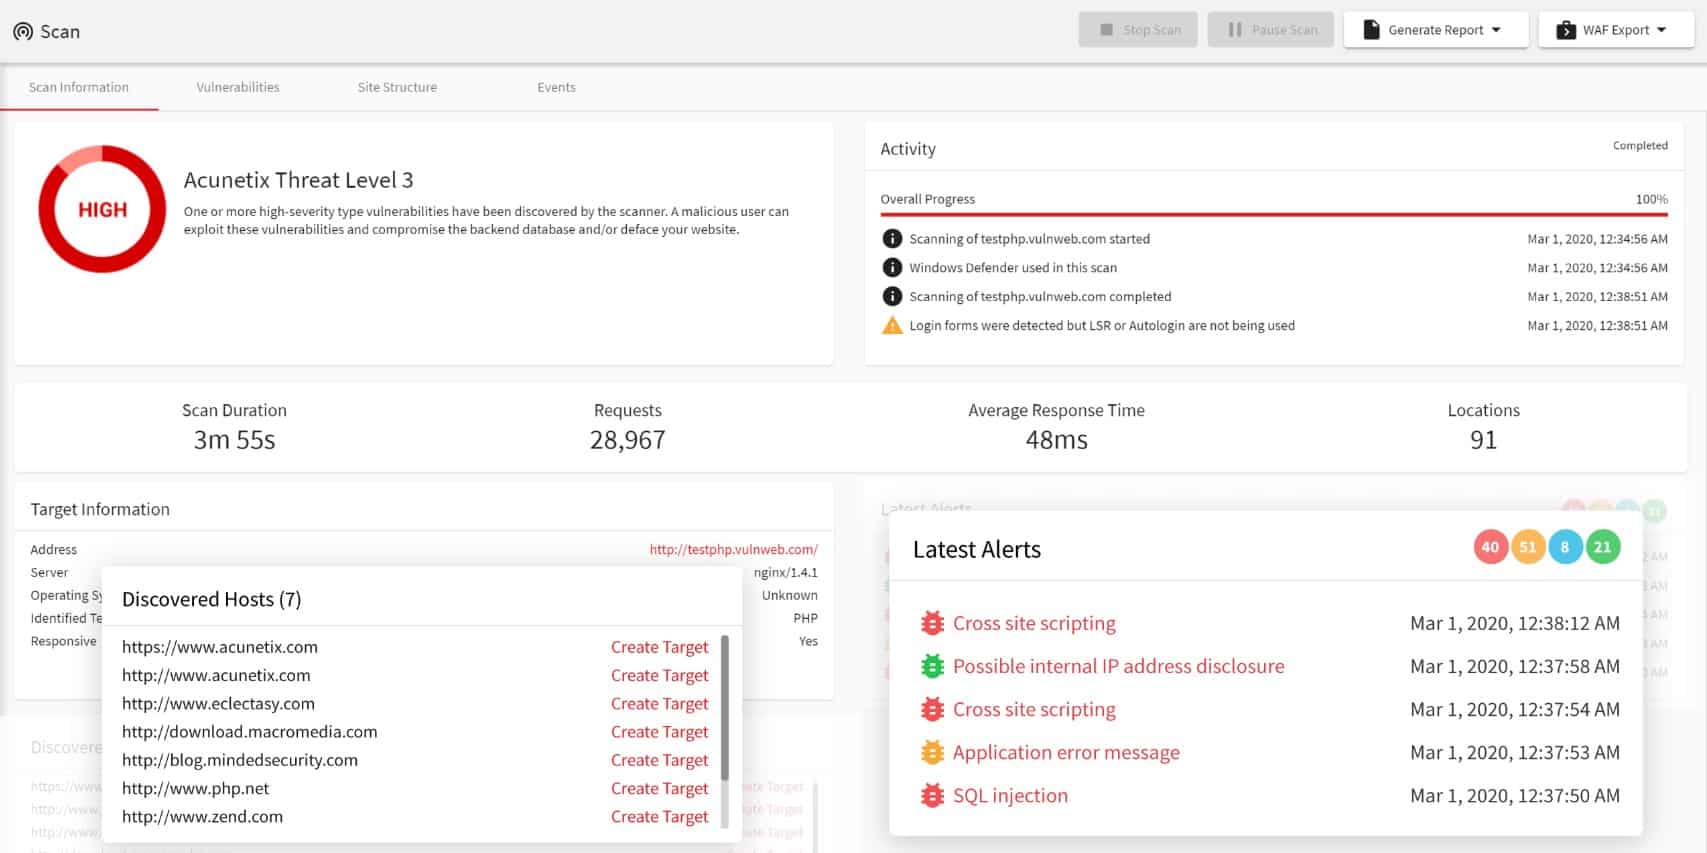This screenshot has height=853, width=1707.
Task: Open the http://testphp.vulnweb.com/ address link
Action: [733, 549]
